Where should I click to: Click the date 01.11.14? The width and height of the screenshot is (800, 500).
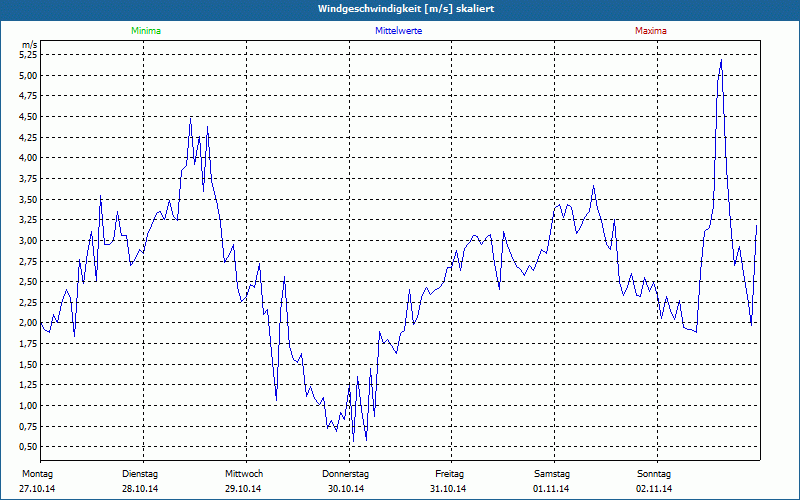[551, 489]
